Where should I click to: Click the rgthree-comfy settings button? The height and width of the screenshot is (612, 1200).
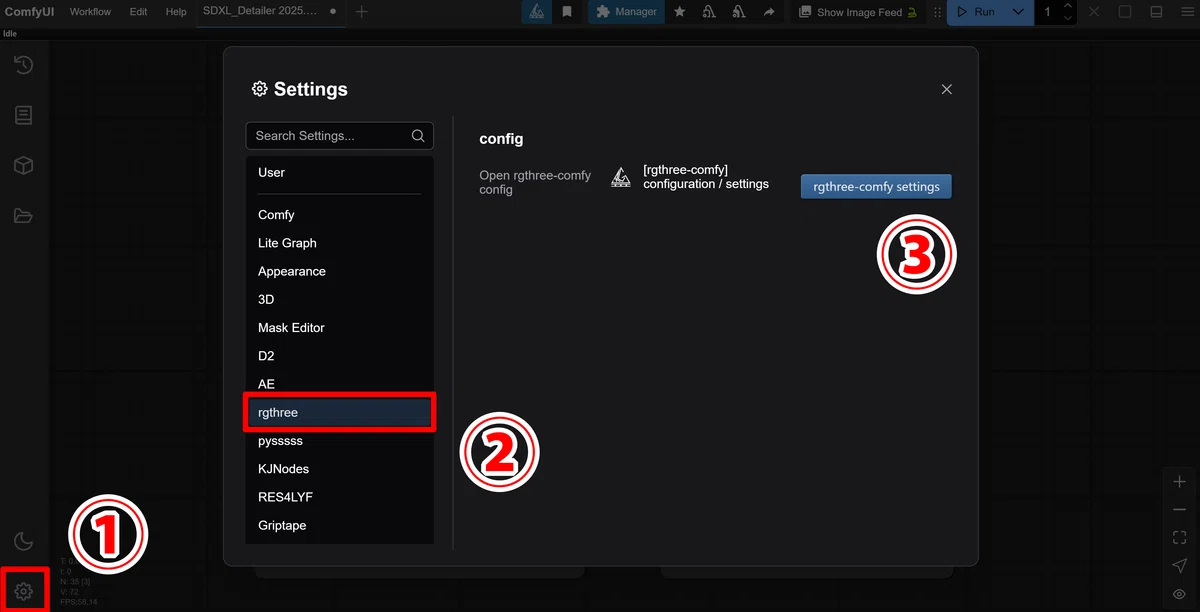876,186
